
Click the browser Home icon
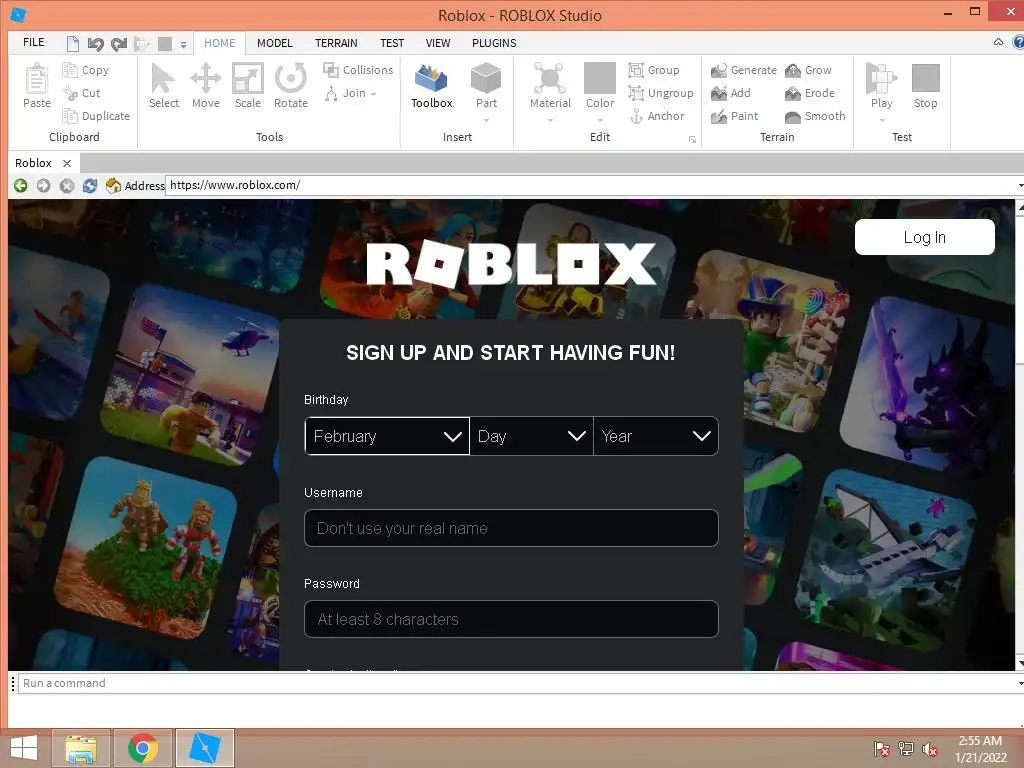coord(113,185)
